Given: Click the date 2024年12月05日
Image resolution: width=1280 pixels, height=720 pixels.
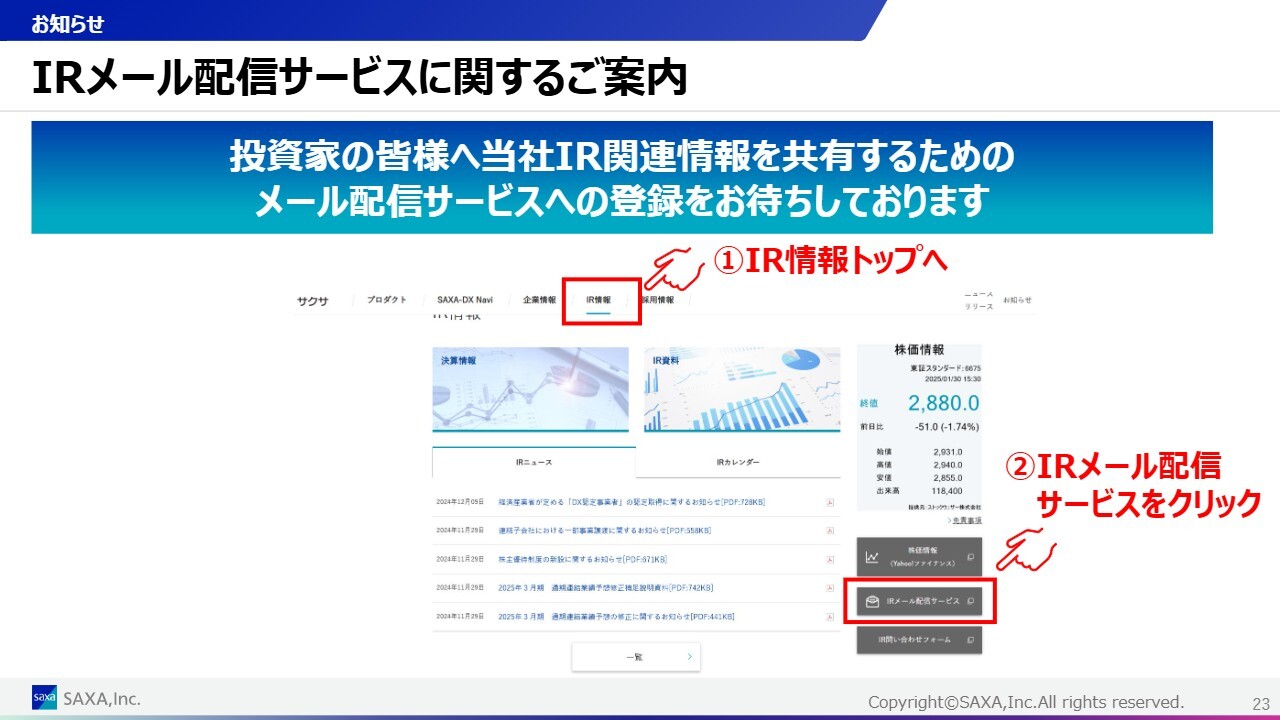Looking at the screenshot, I should 460,502.
